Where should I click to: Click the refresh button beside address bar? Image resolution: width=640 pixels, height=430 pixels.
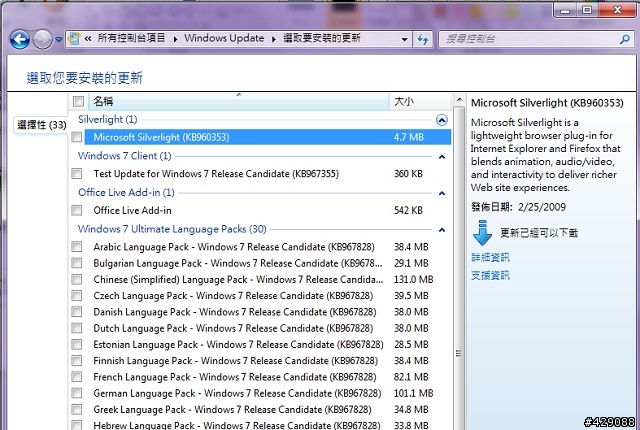click(422, 39)
